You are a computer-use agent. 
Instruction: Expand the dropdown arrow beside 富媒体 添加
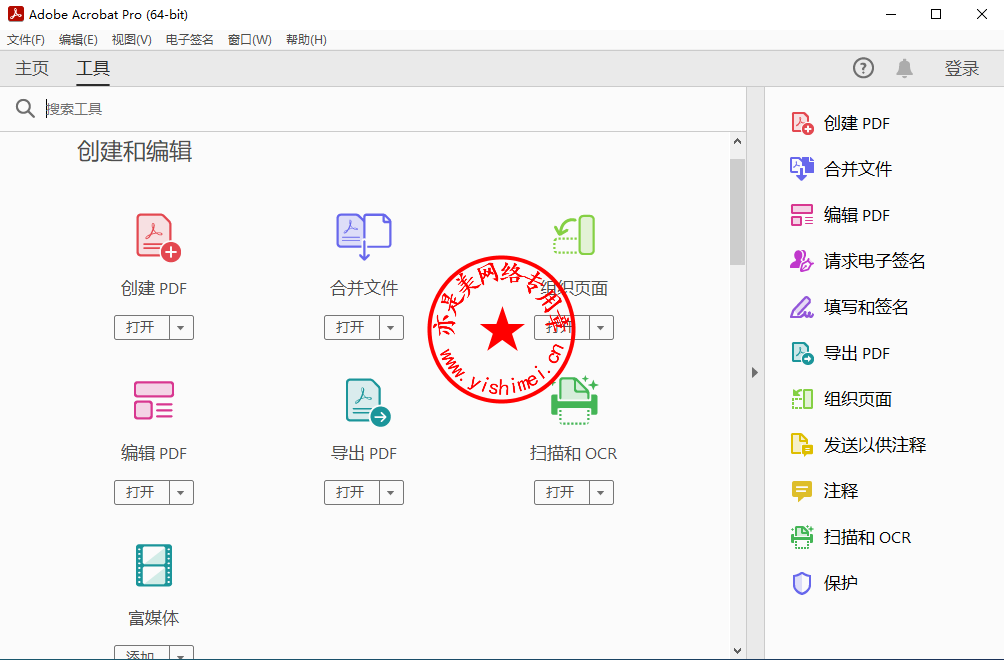click(181, 654)
